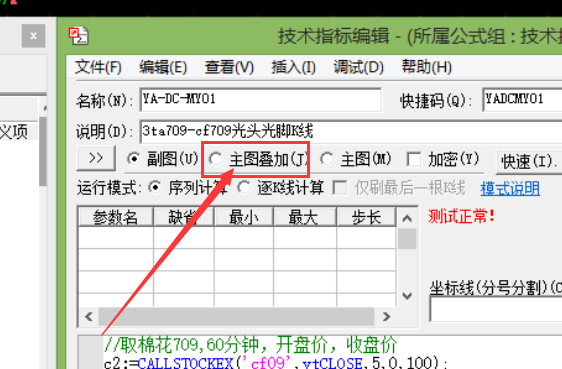Screen dimensions: 562x369
Task: Click the 最大 column header
Action: pos(304,217)
